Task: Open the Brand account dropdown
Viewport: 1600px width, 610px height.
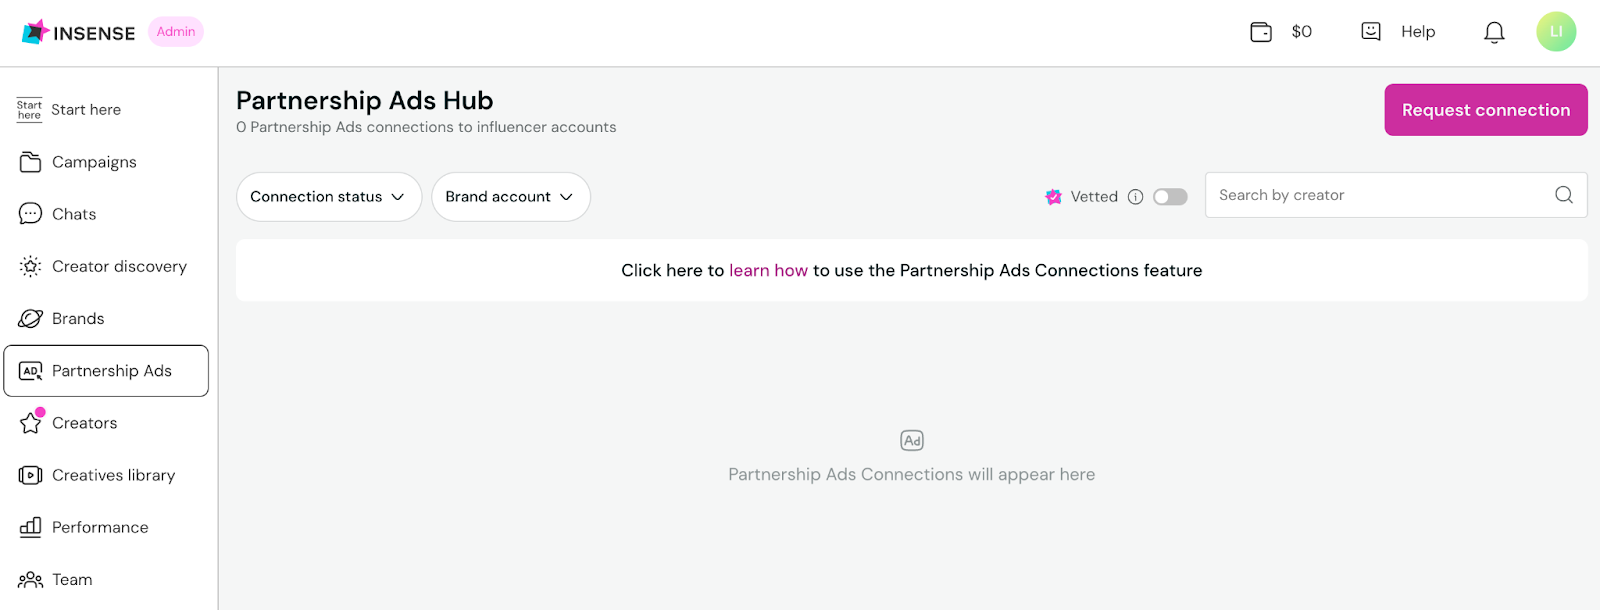Action: (x=510, y=197)
